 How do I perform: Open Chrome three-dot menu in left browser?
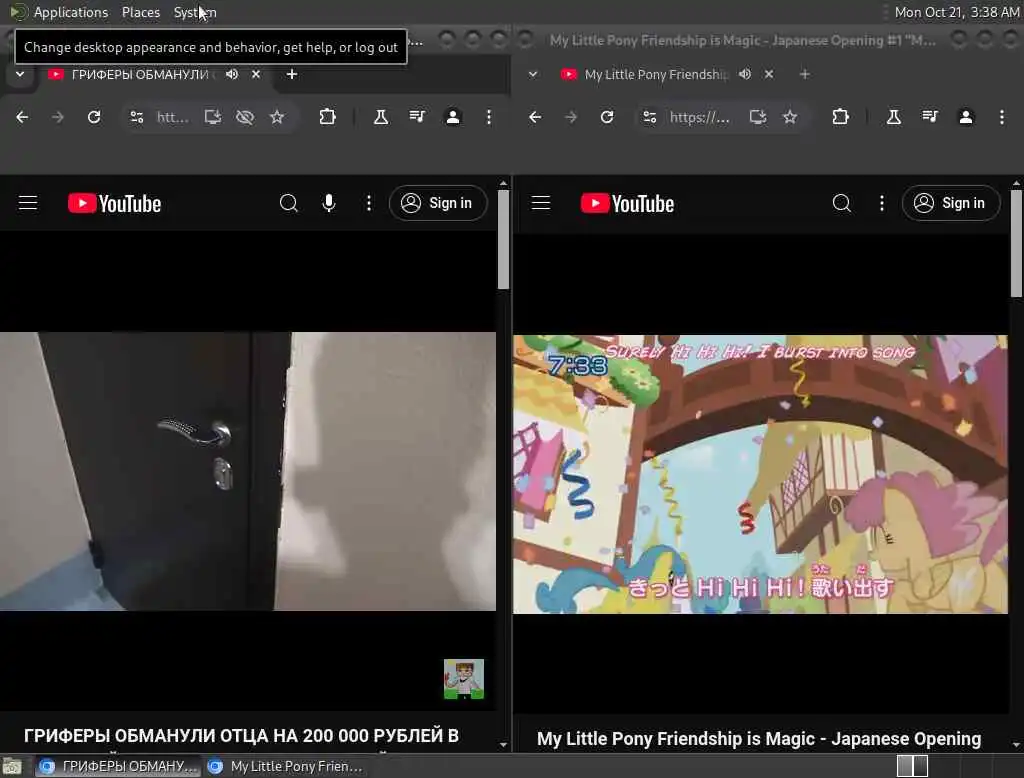[x=488, y=117]
